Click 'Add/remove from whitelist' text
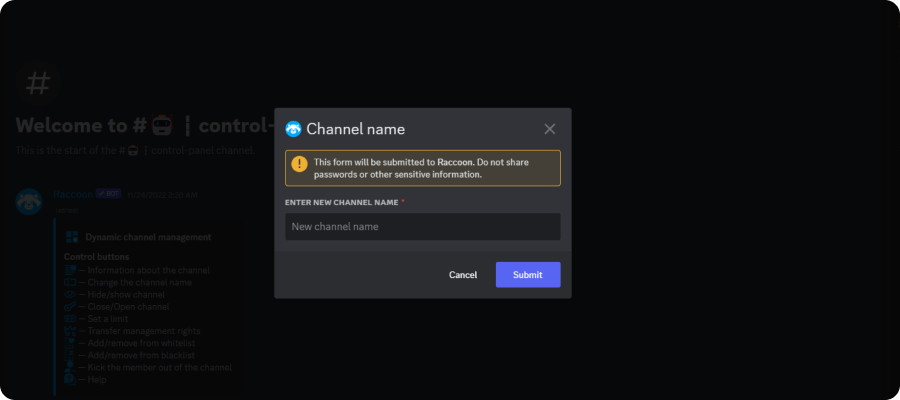This screenshot has width=900, height=400. coord(141,343)
